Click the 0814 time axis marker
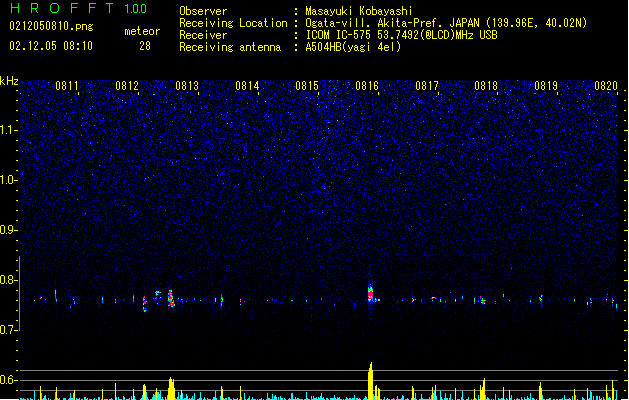 [247, 86]
